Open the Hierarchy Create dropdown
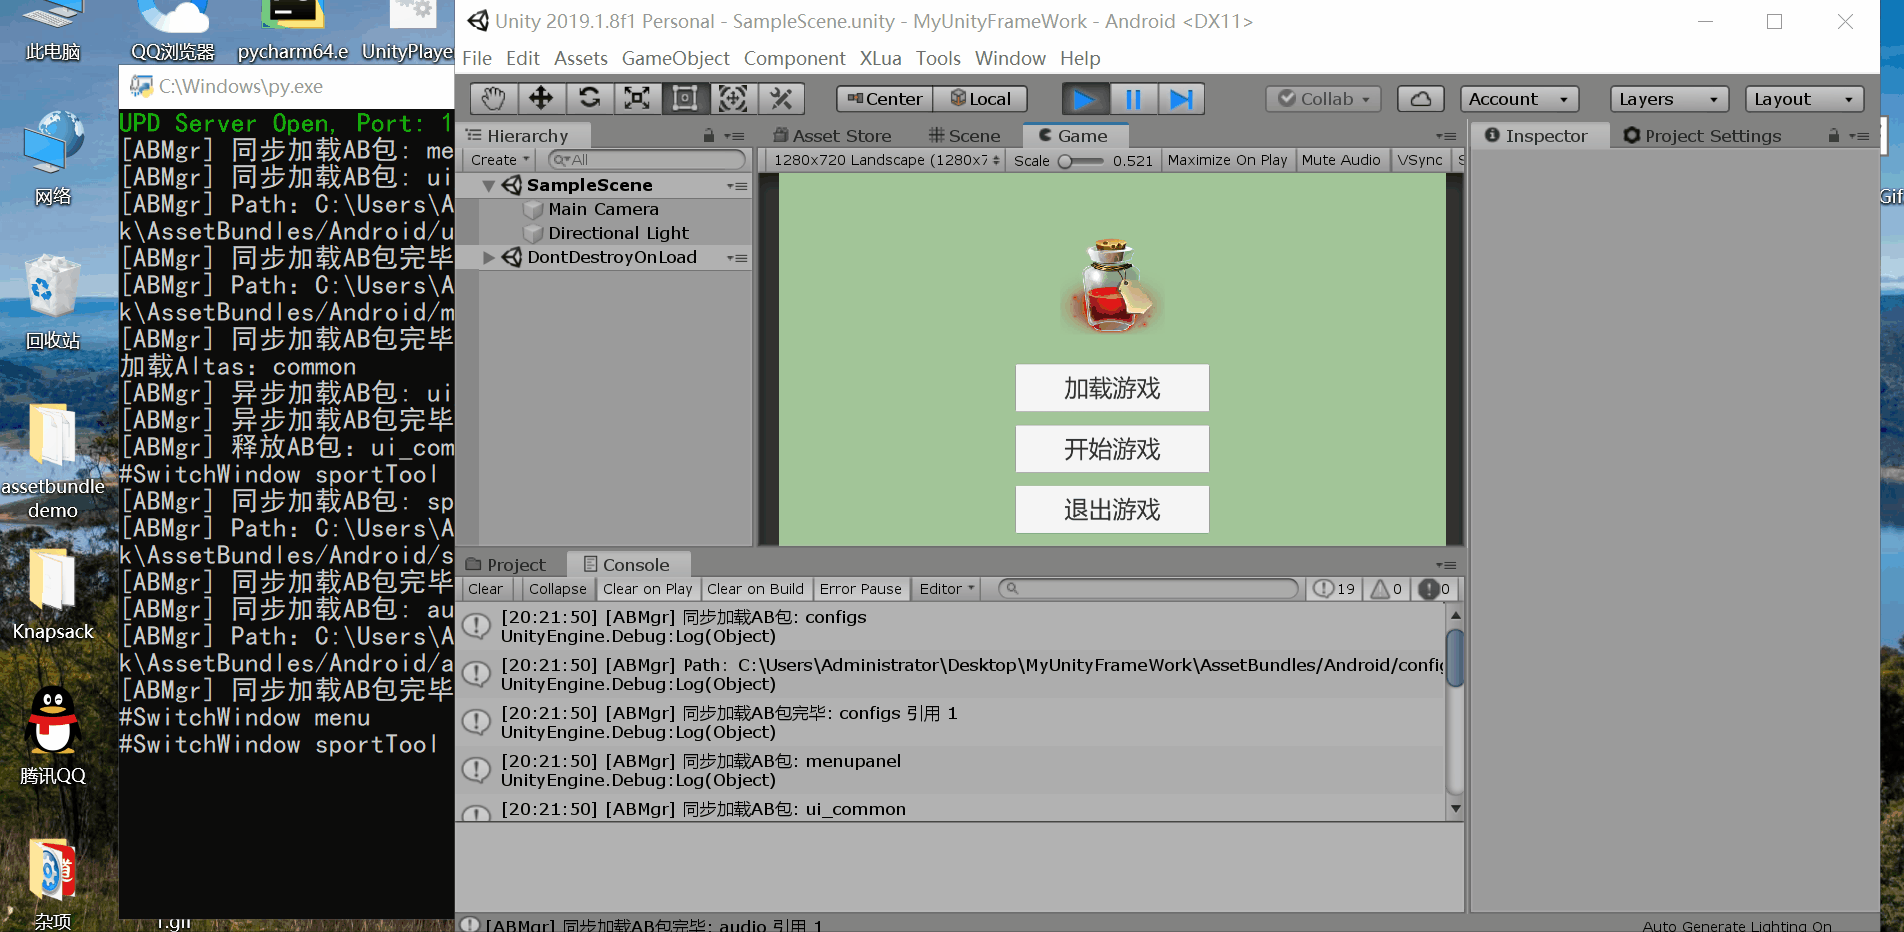The height and width of the screenshot is (932, 1904). (x=499, y=160)
